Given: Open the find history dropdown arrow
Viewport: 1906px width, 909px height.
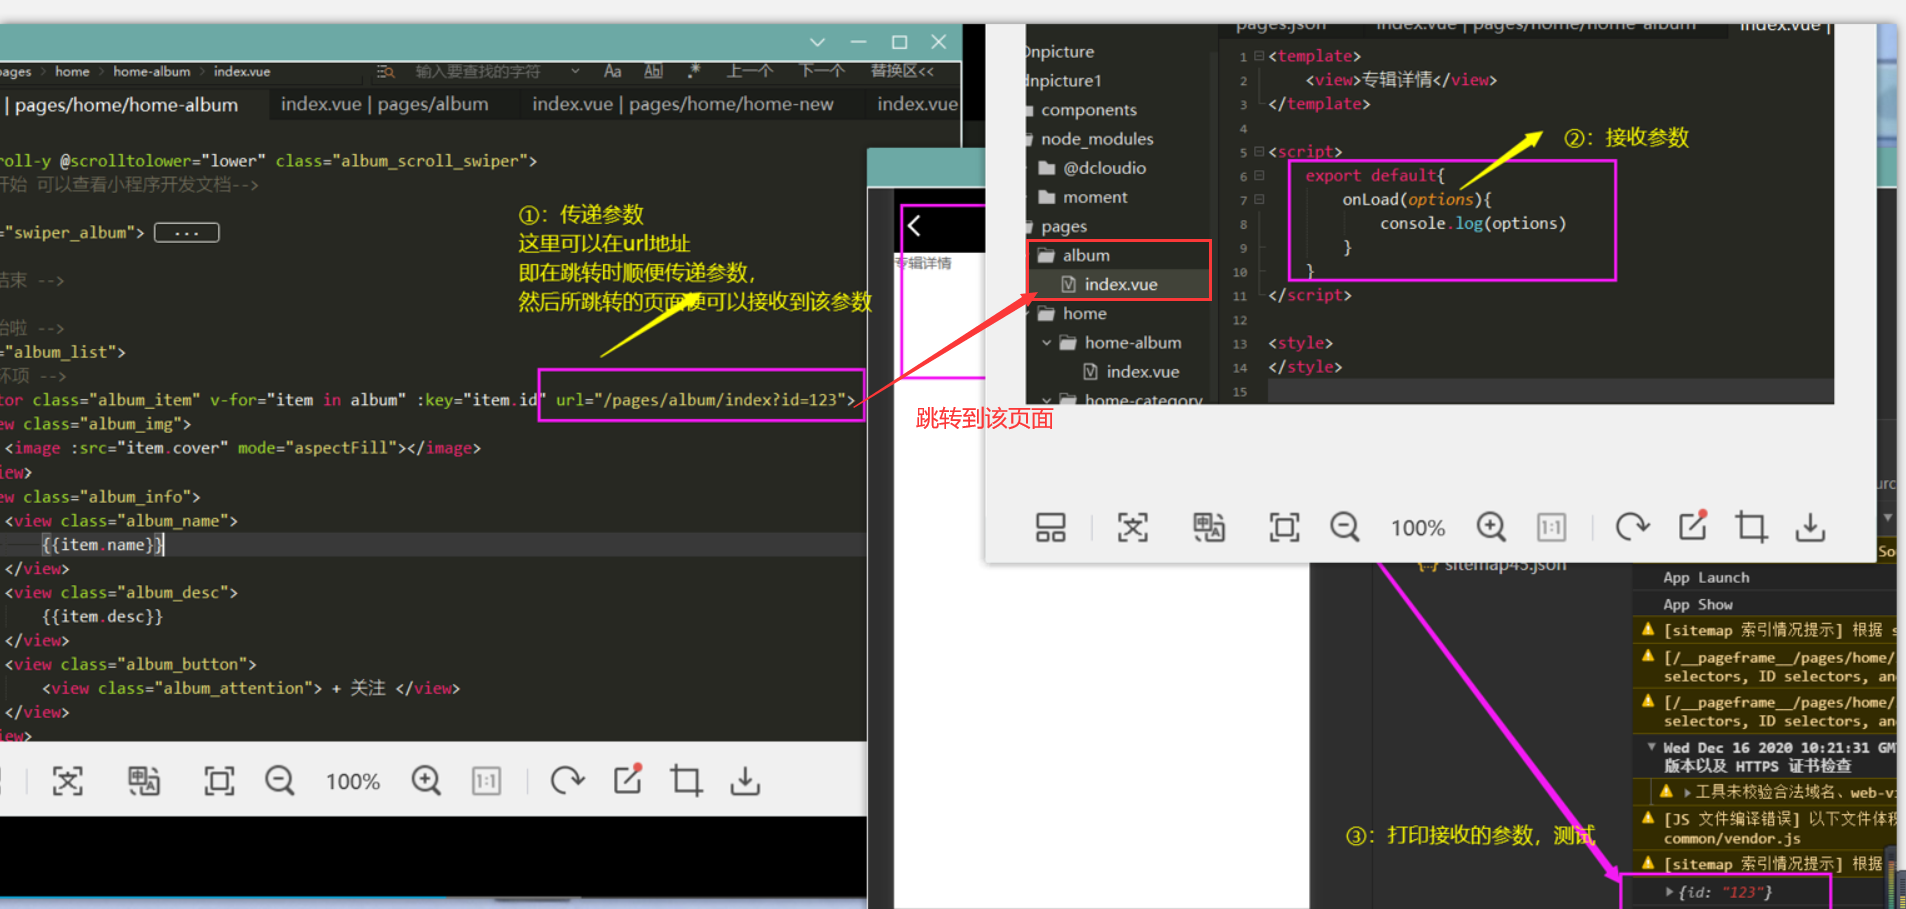Looking at the screenshot, I should 575,71.
